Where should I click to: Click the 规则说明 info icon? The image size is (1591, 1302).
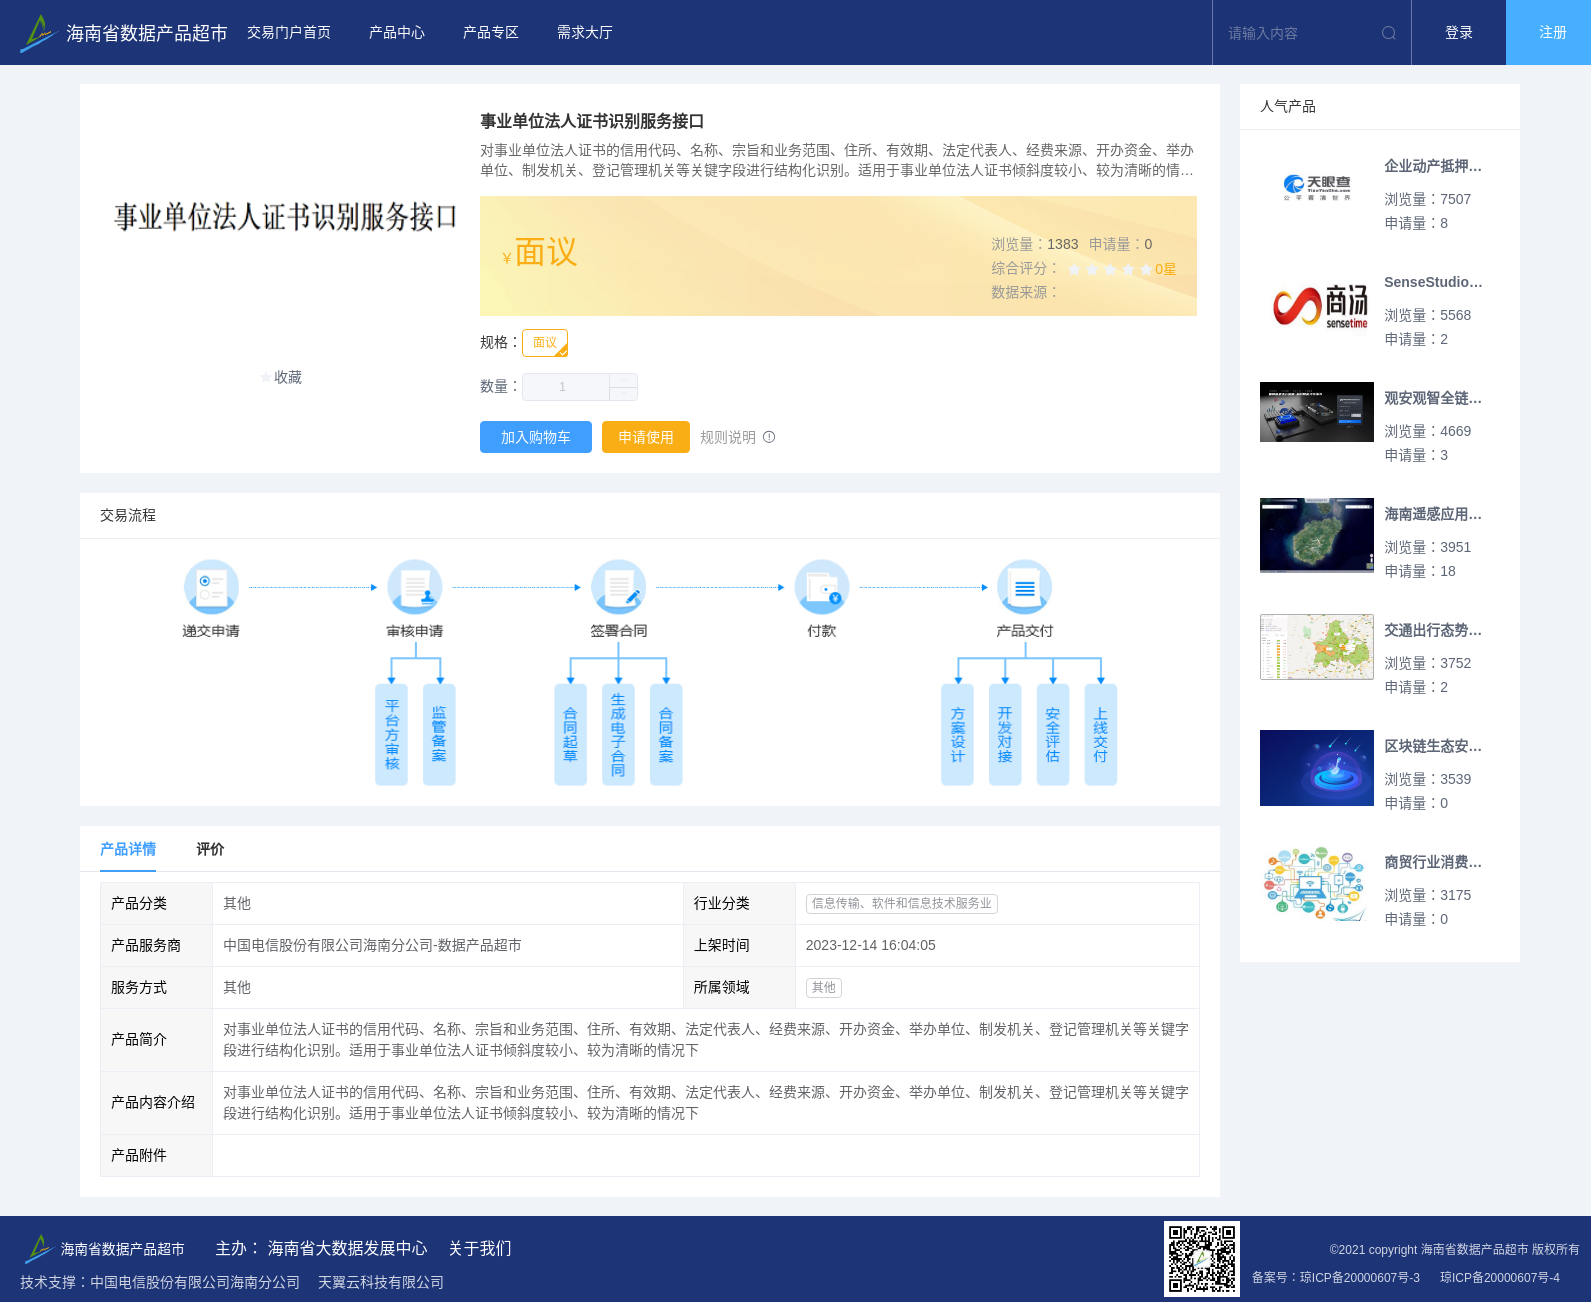769,437
